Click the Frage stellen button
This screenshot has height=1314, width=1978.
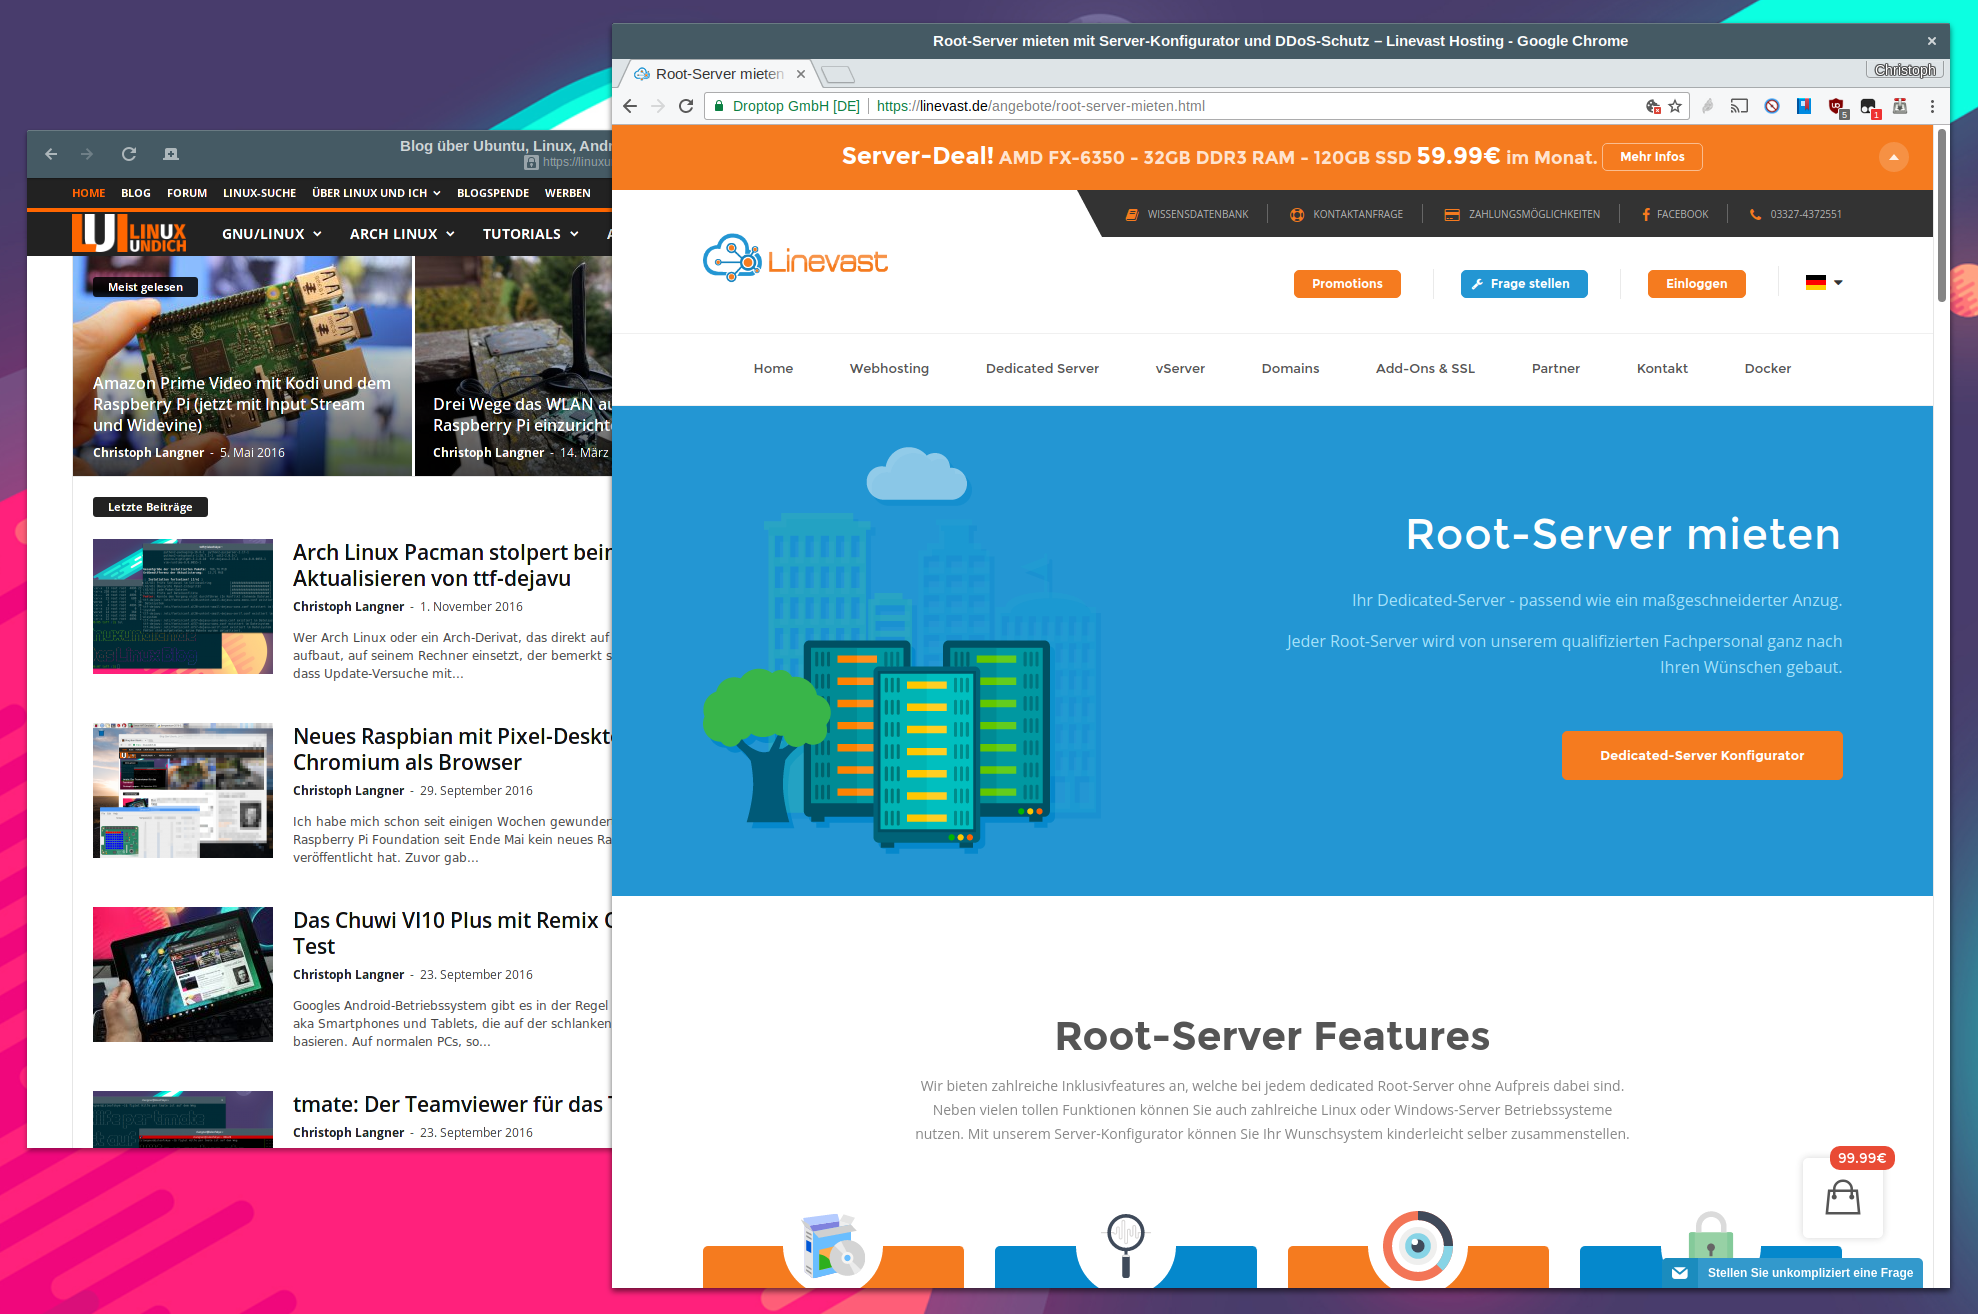click(1524, 284)
